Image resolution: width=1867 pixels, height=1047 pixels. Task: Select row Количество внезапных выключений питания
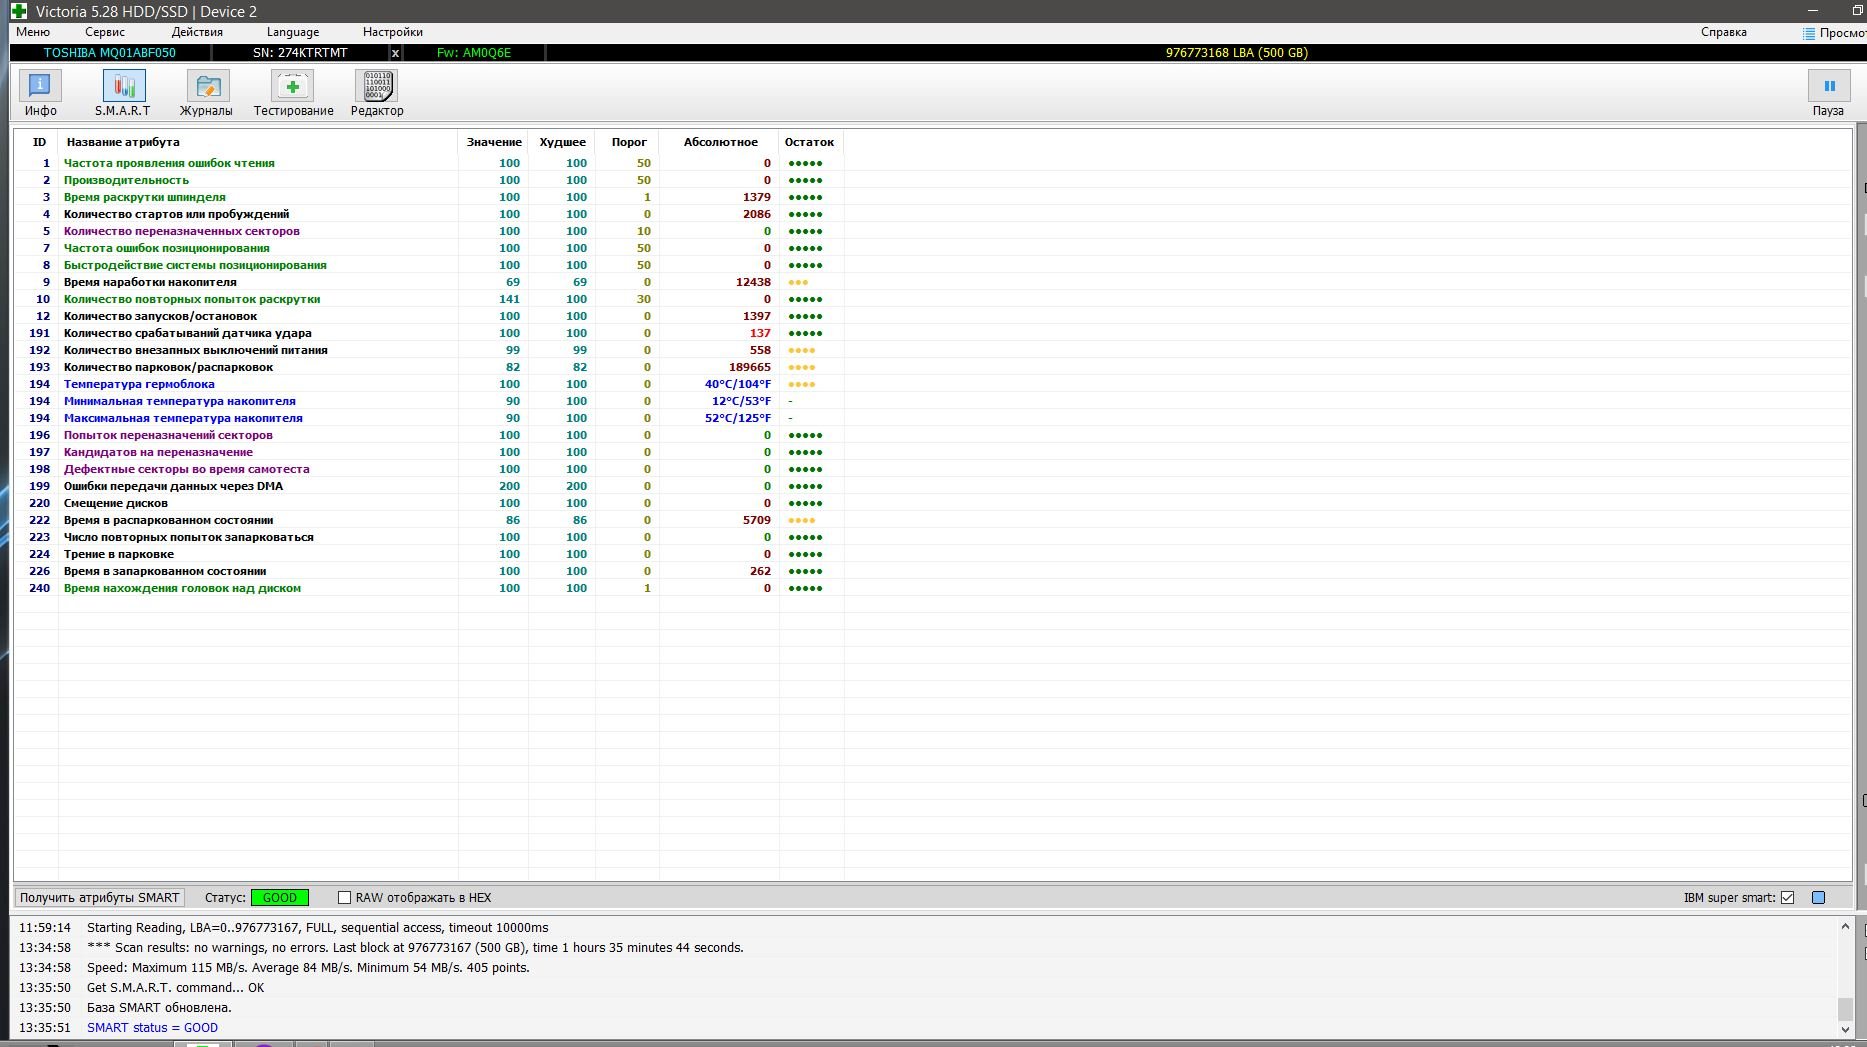tap(430, 350)
